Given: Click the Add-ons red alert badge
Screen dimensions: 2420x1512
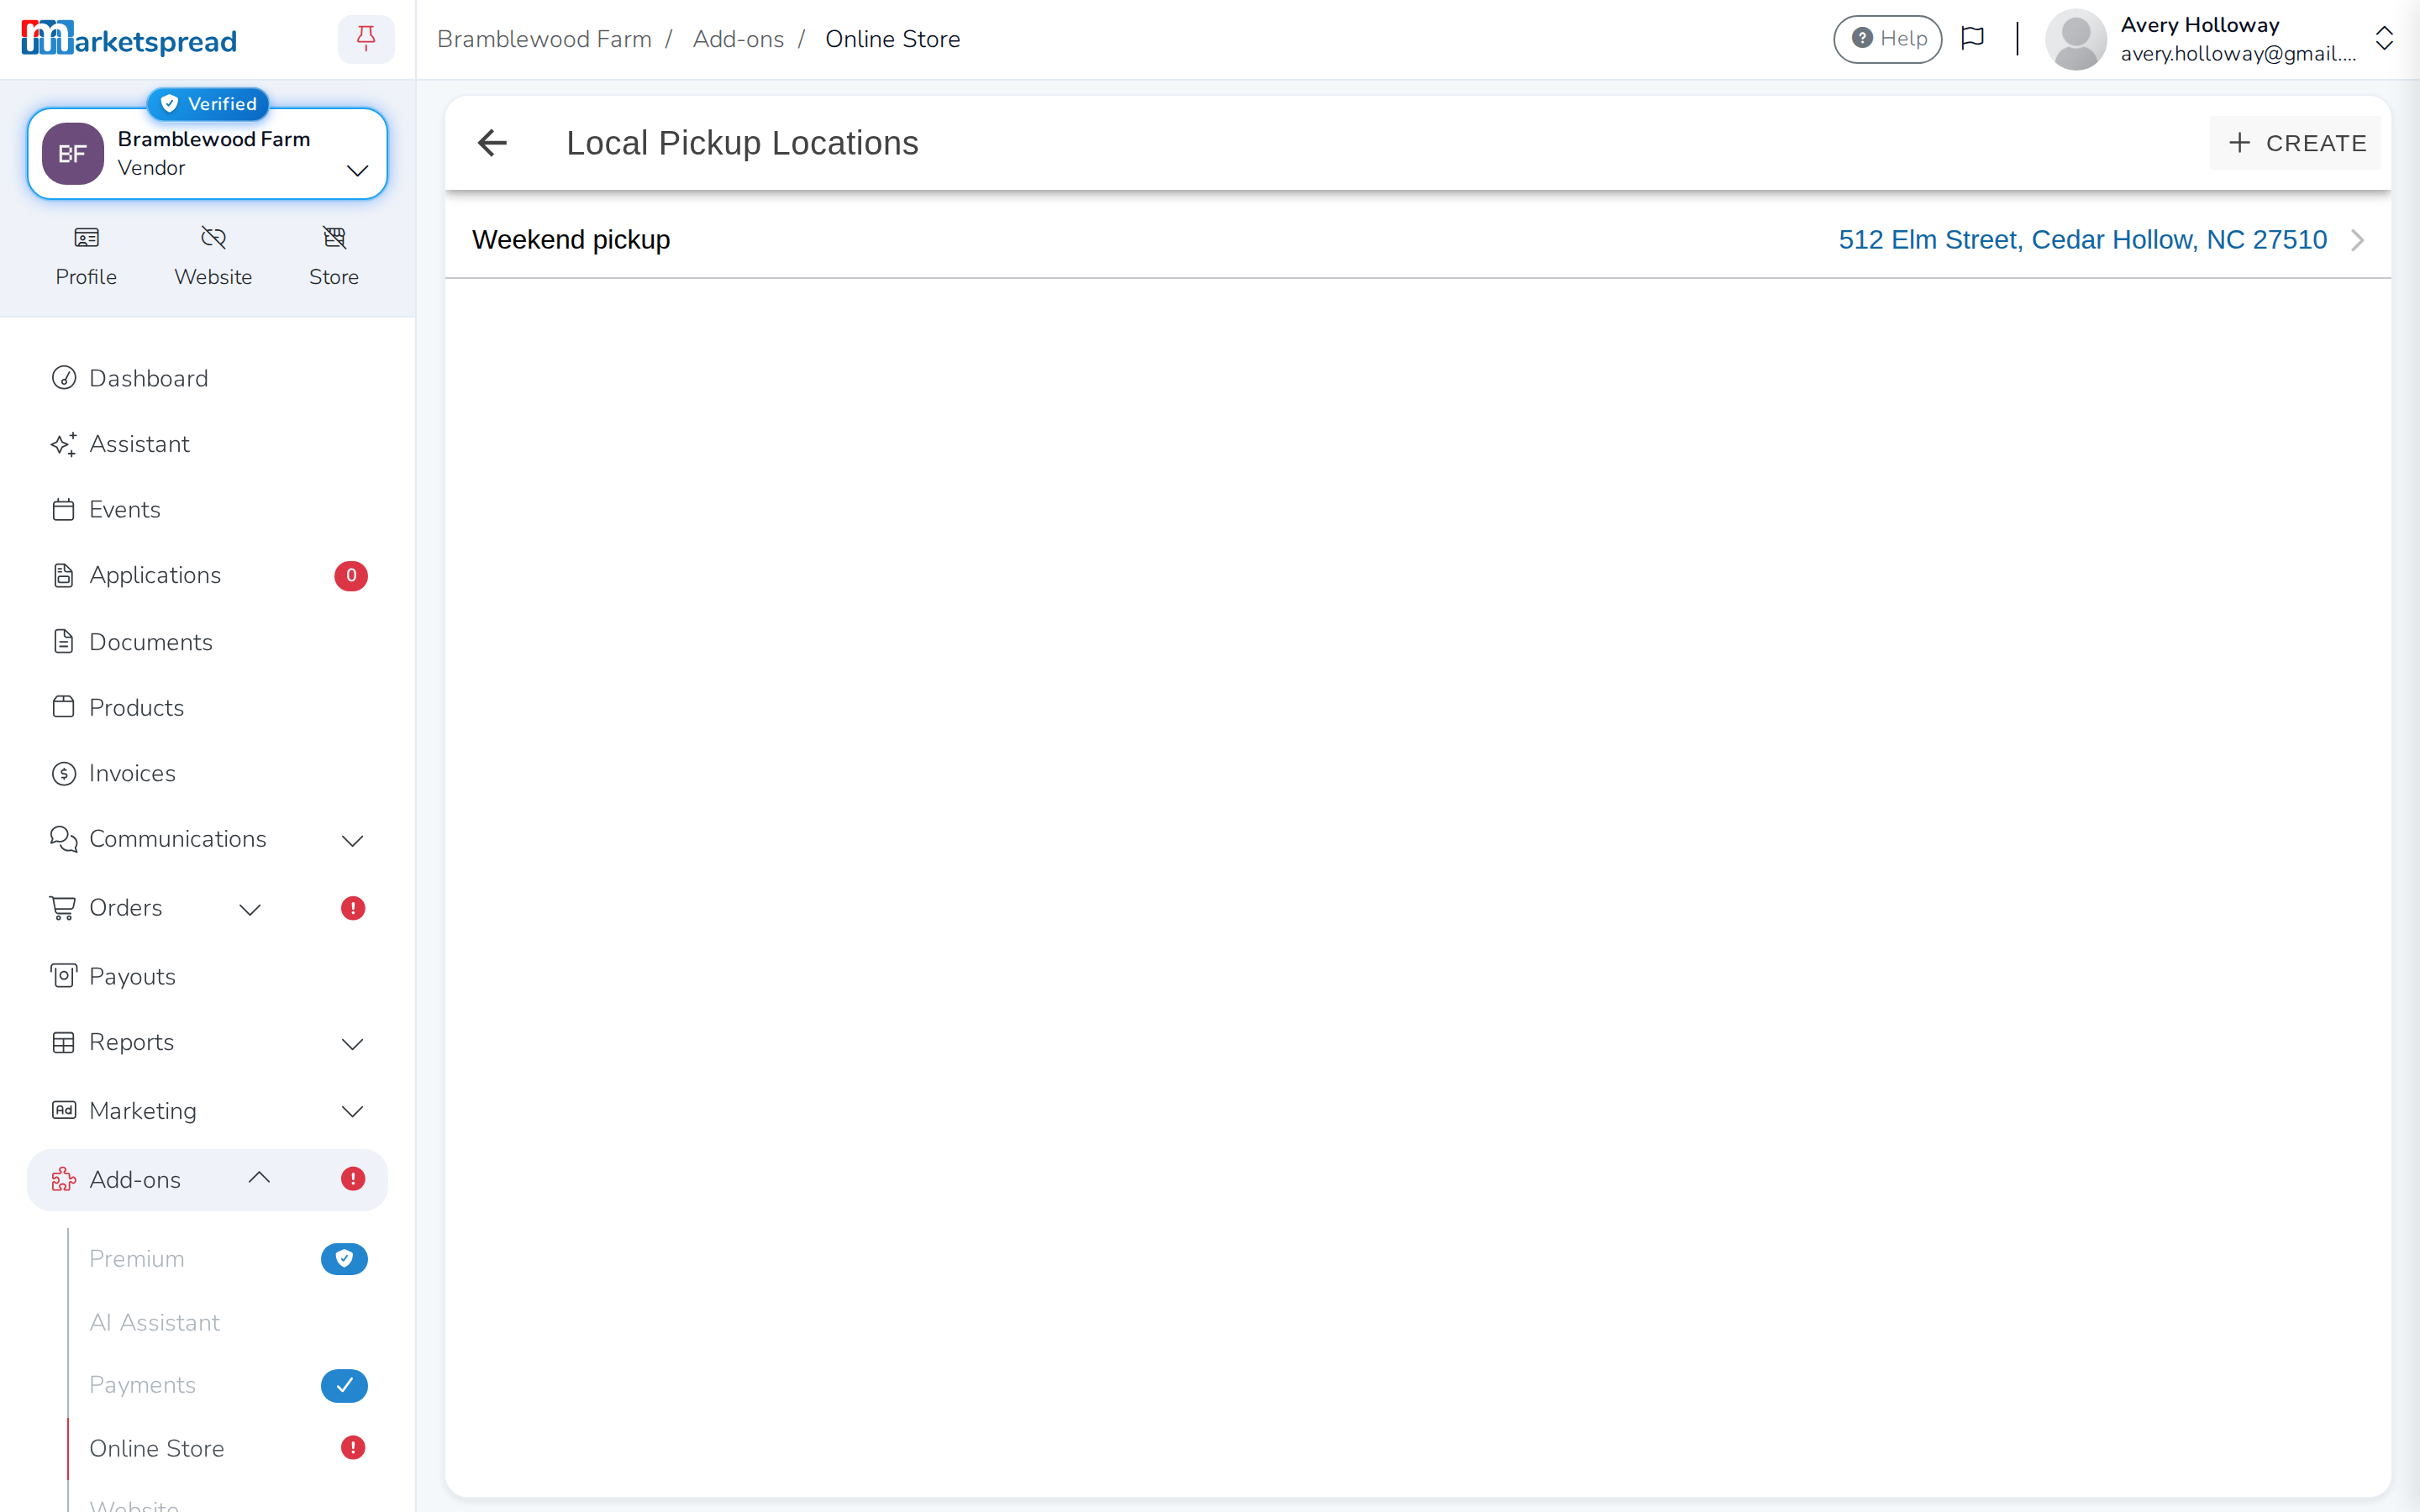Looking at the screenshot, I should pos(353,1179).
